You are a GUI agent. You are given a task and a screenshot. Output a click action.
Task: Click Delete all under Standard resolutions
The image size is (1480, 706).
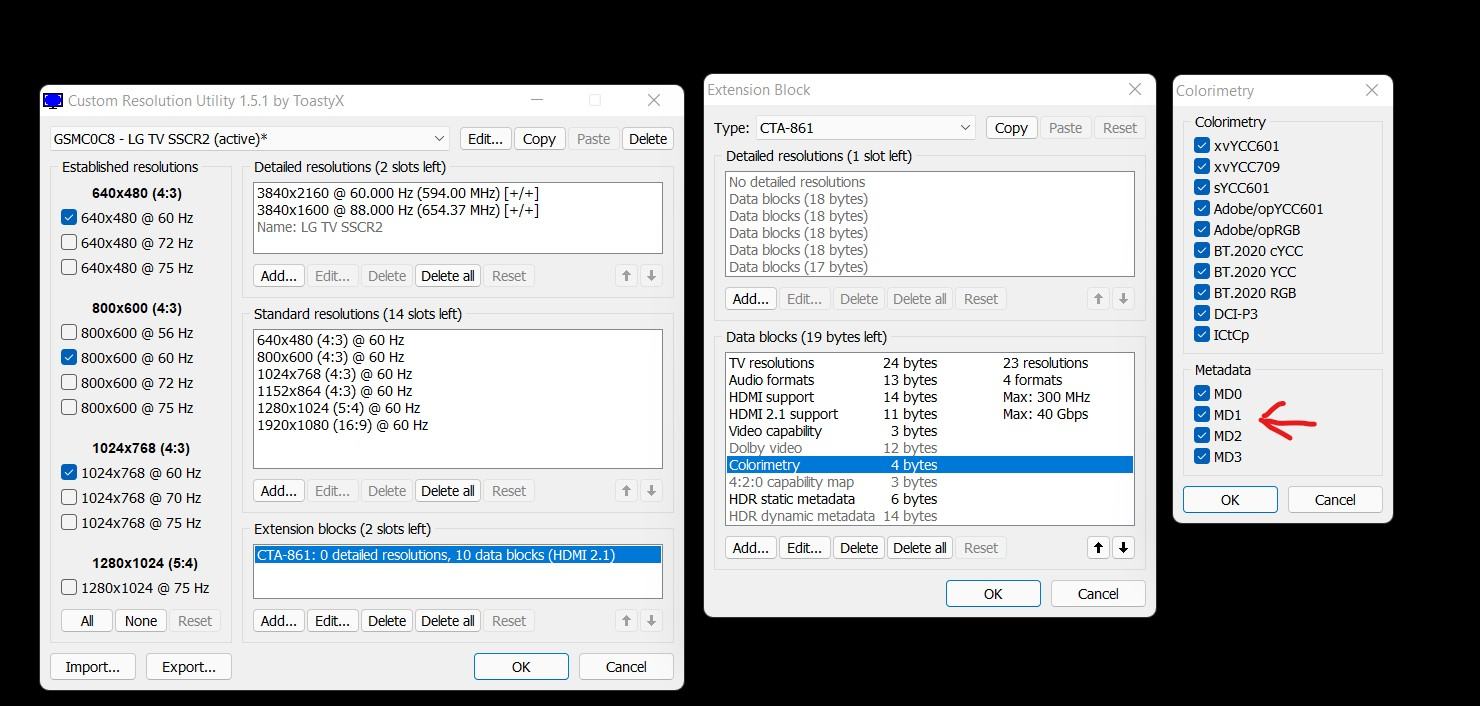tap(448, 491)
